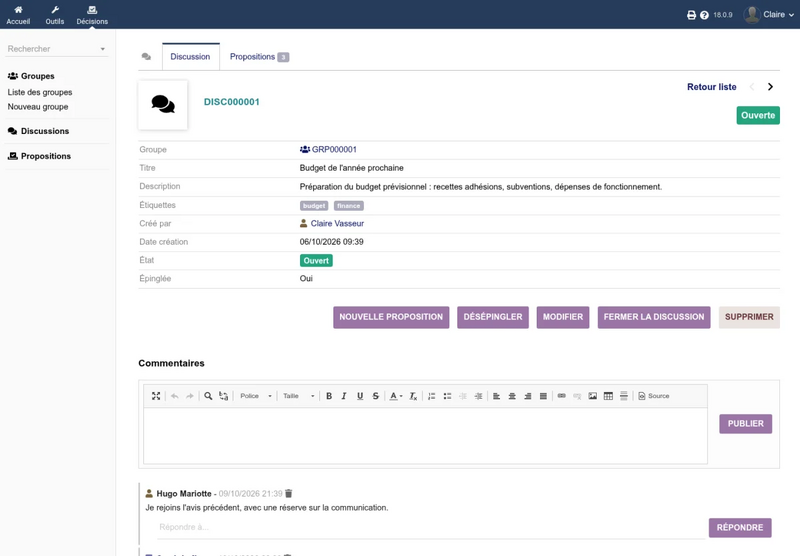This screenshot has height=556, width=800.
Task: Click the redo arrow in editor
Action: [x=190, y=396]
